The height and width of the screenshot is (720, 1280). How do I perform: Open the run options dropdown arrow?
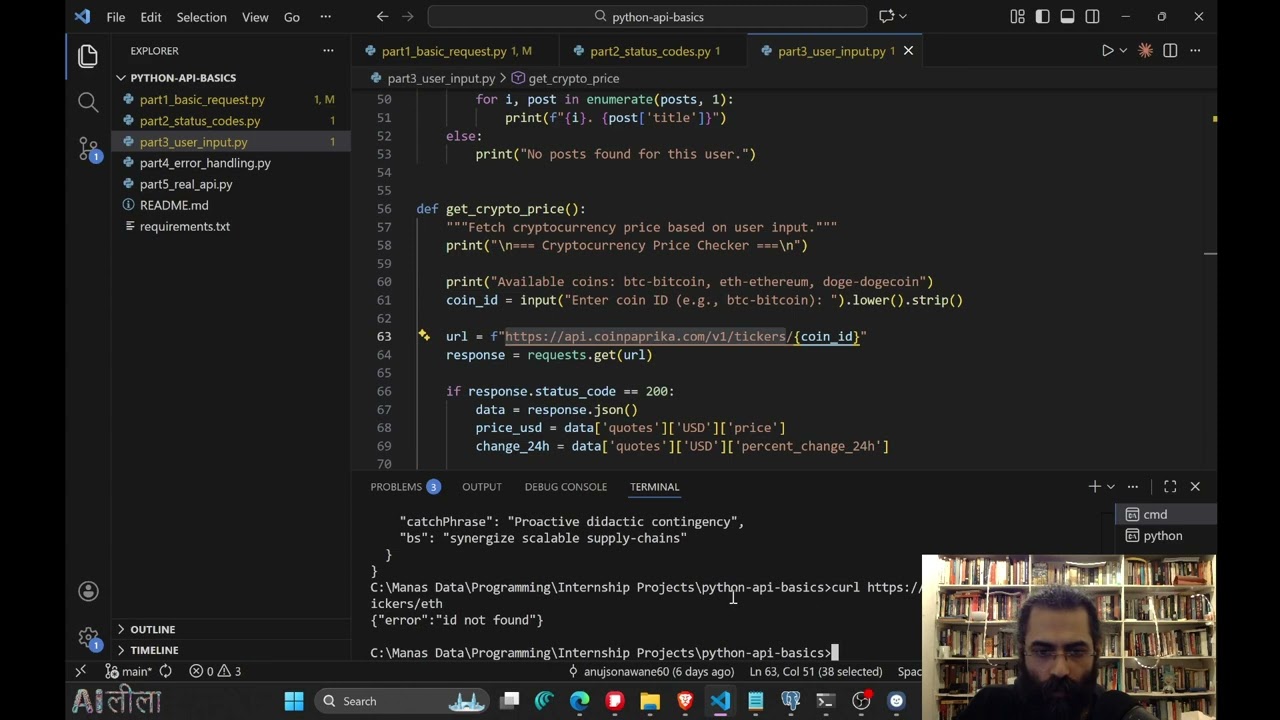[1123, 50]
